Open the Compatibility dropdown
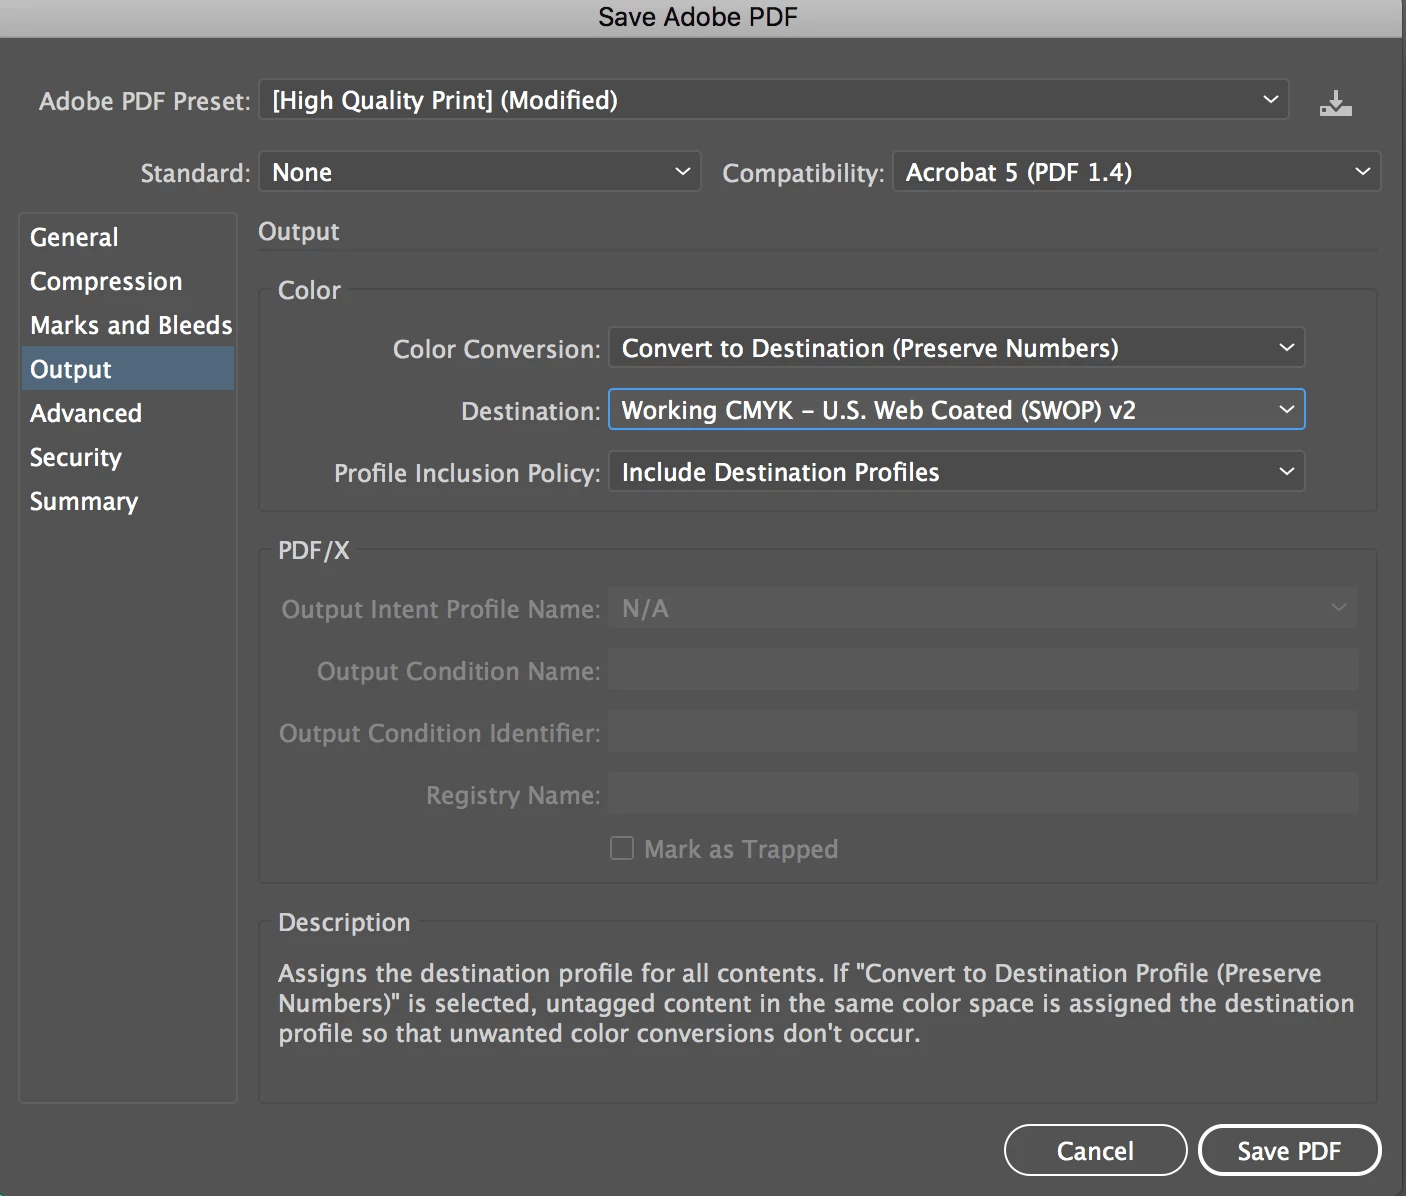 [1136, 172]
